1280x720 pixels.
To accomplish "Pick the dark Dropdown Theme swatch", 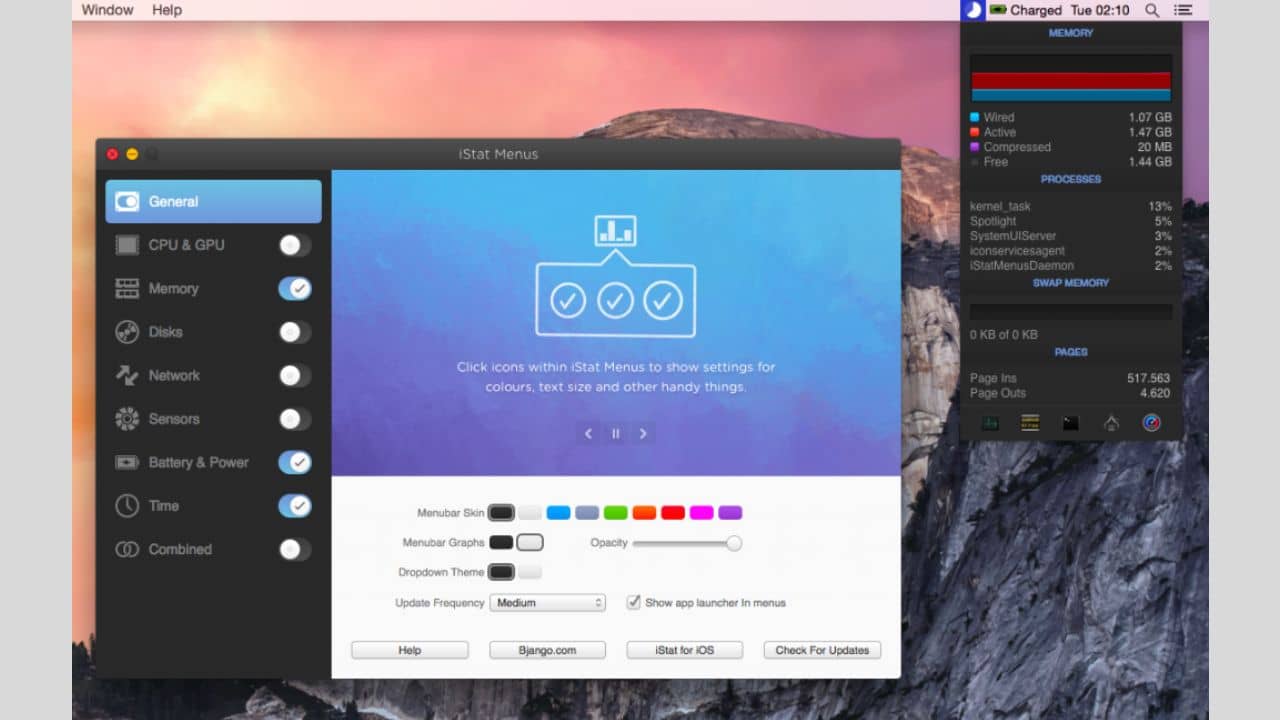I will tap(501, 573).
